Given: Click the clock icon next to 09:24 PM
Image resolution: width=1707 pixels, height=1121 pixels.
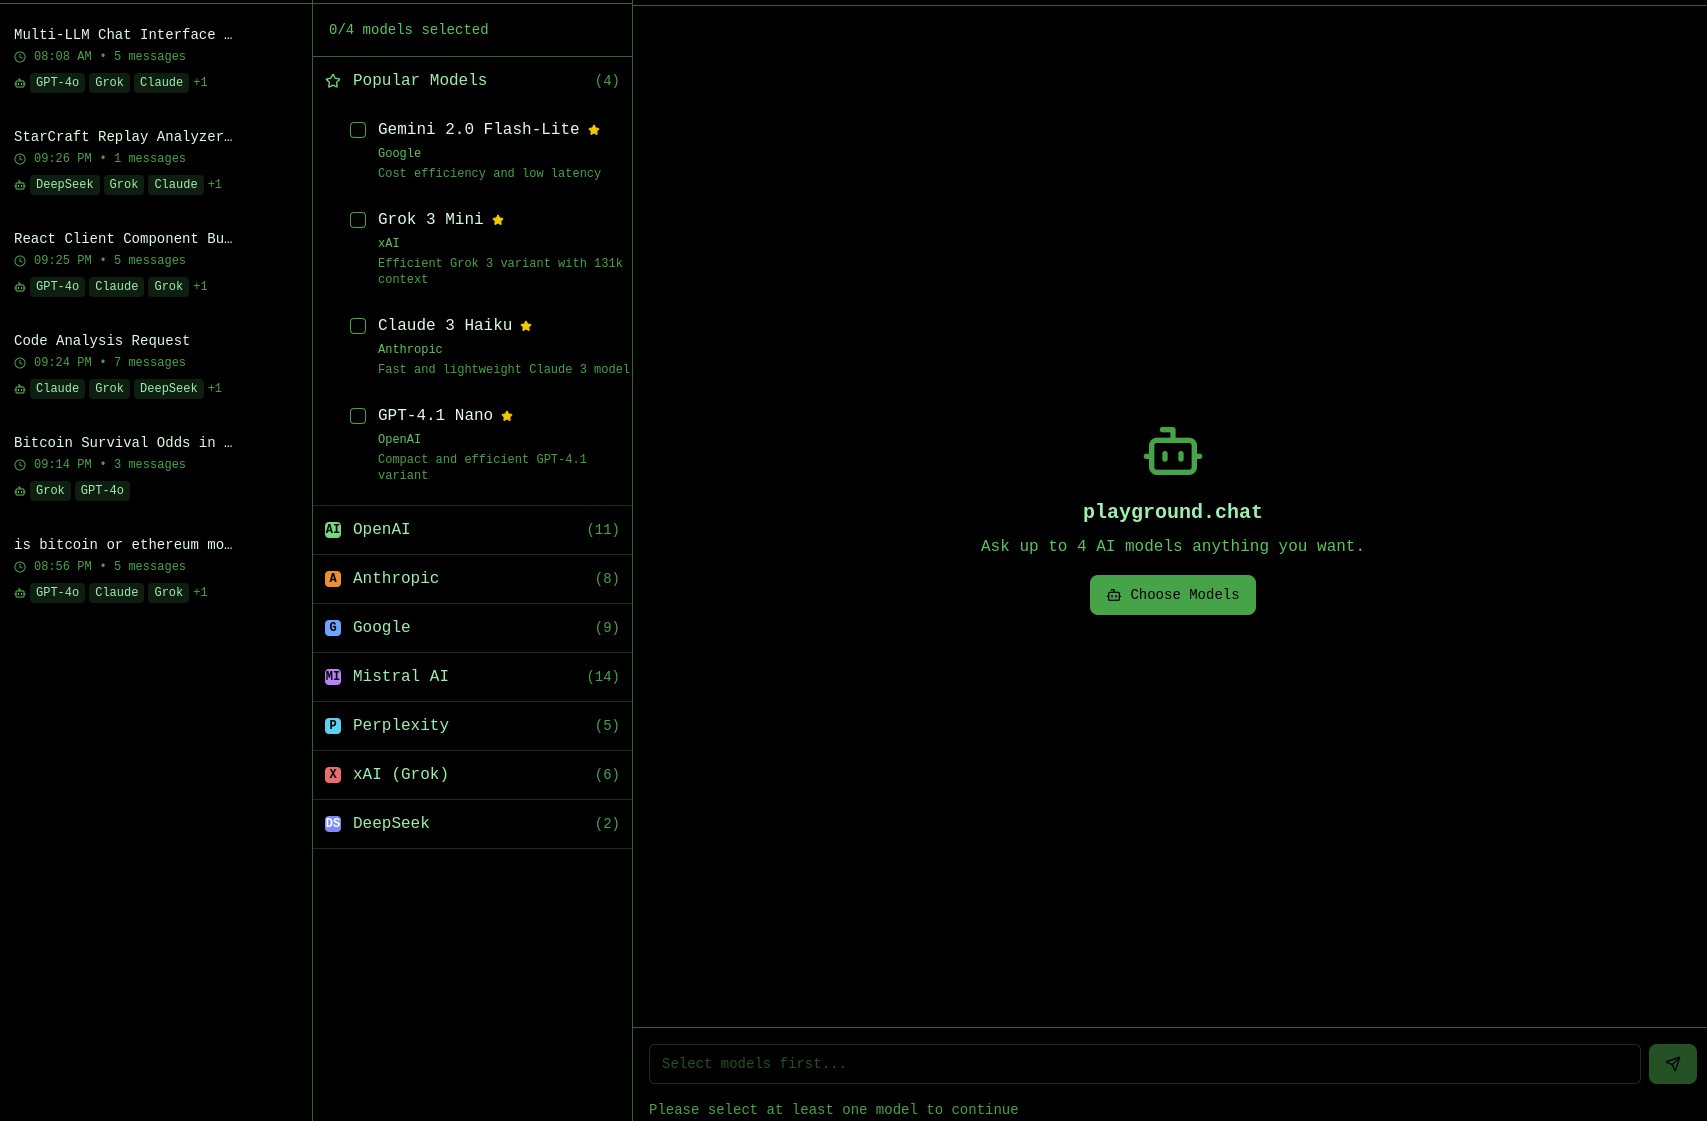Looking at the screenshot, I should coord(20,363).
